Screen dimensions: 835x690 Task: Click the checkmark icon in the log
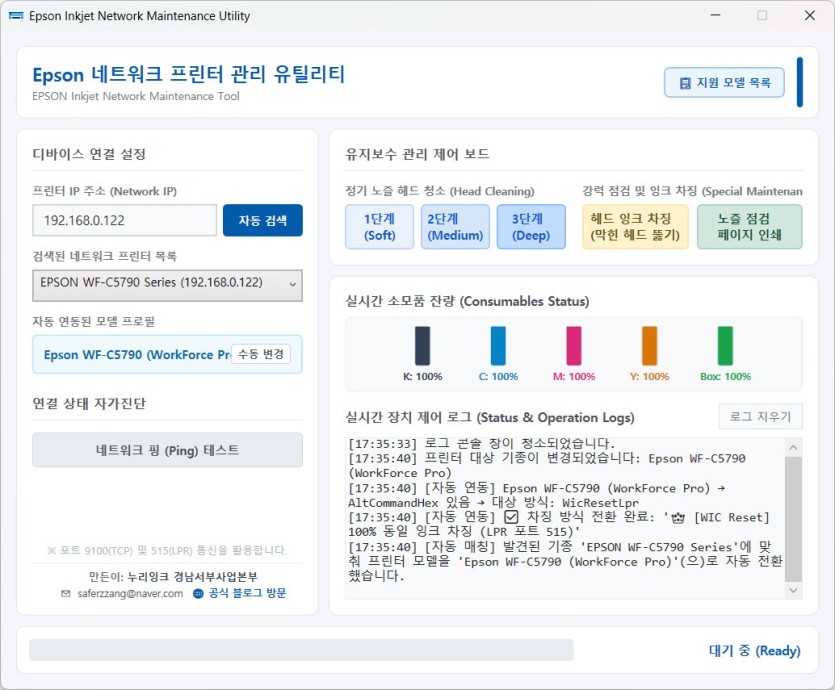click(x=511, y=517)
